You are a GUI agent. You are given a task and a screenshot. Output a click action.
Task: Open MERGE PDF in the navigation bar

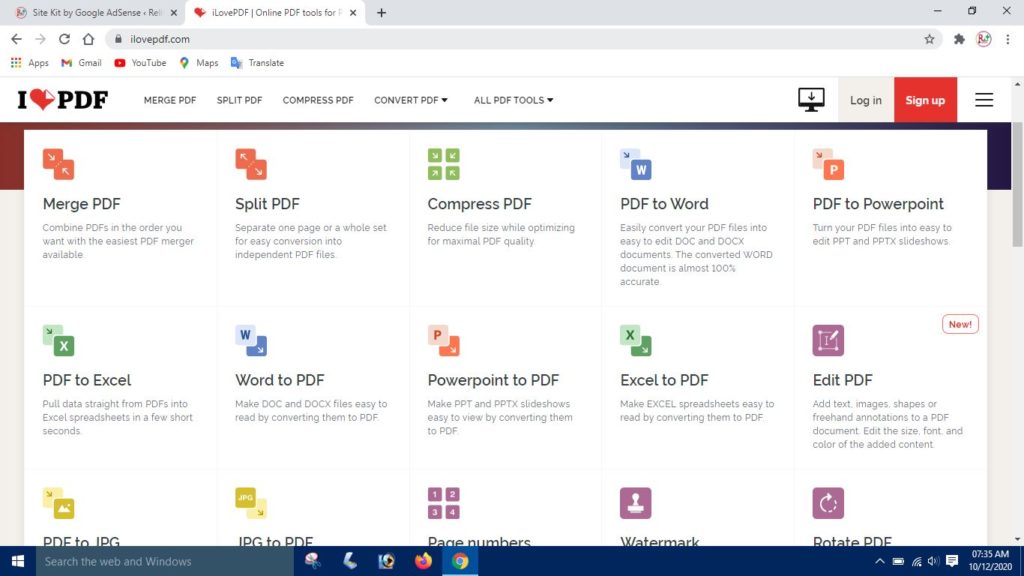[x=170, y=100]
